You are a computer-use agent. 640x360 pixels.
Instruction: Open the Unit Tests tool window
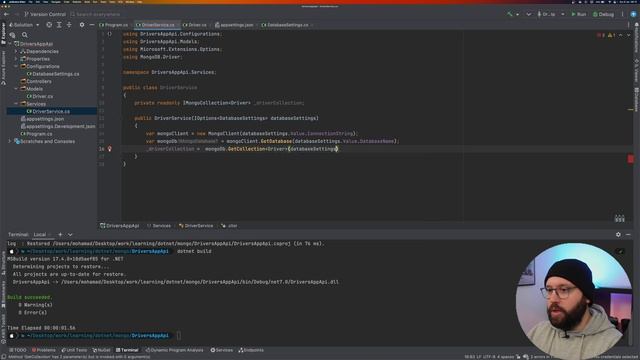coord(74,350)
